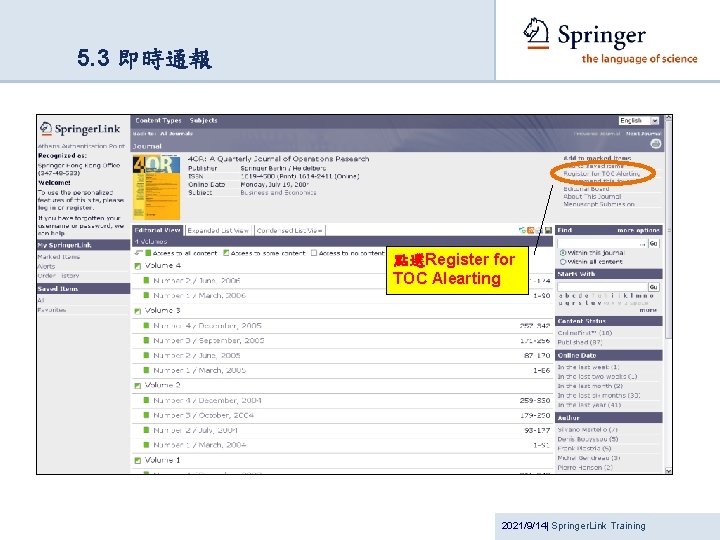Open issue Number 2 / June, 2006
The image size is (720, 540).
pos(197,280)
